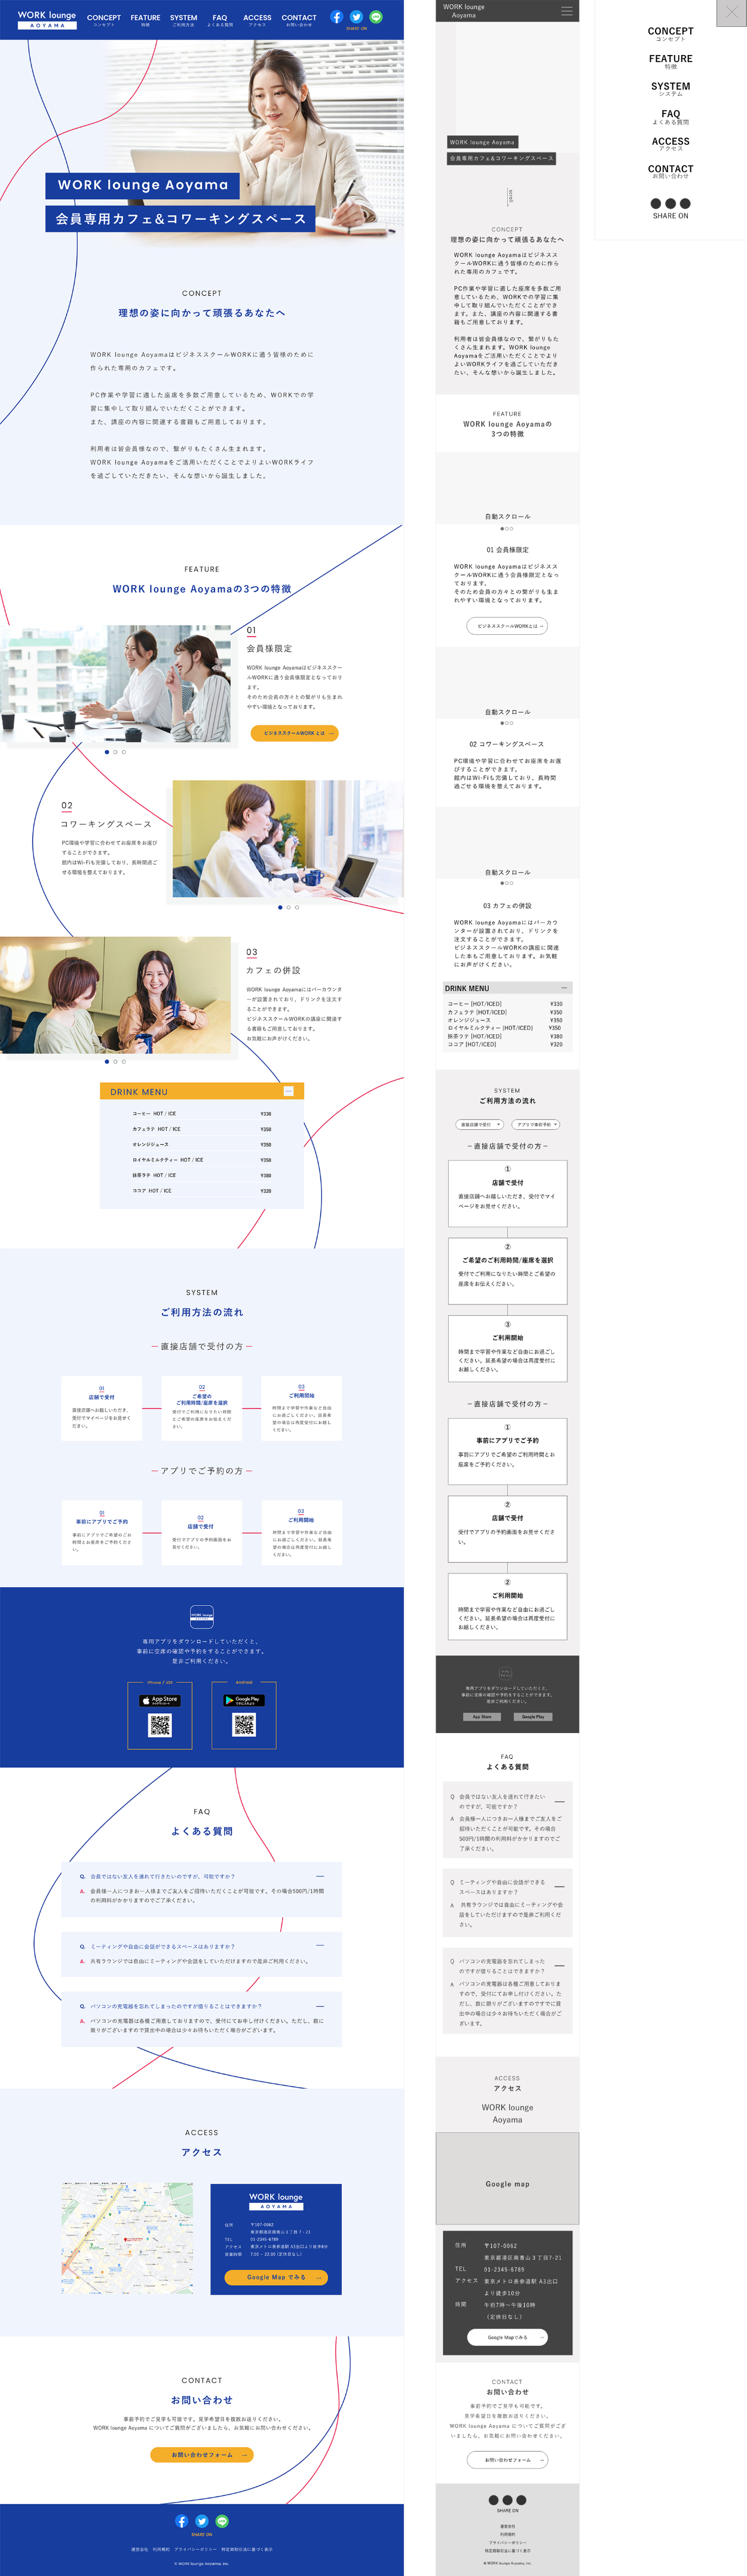The width and height of the screenshot is (747, 2576).
Task: Tap the Google Play download badge
Action: pyautogui.click(x=244, y=1699)
